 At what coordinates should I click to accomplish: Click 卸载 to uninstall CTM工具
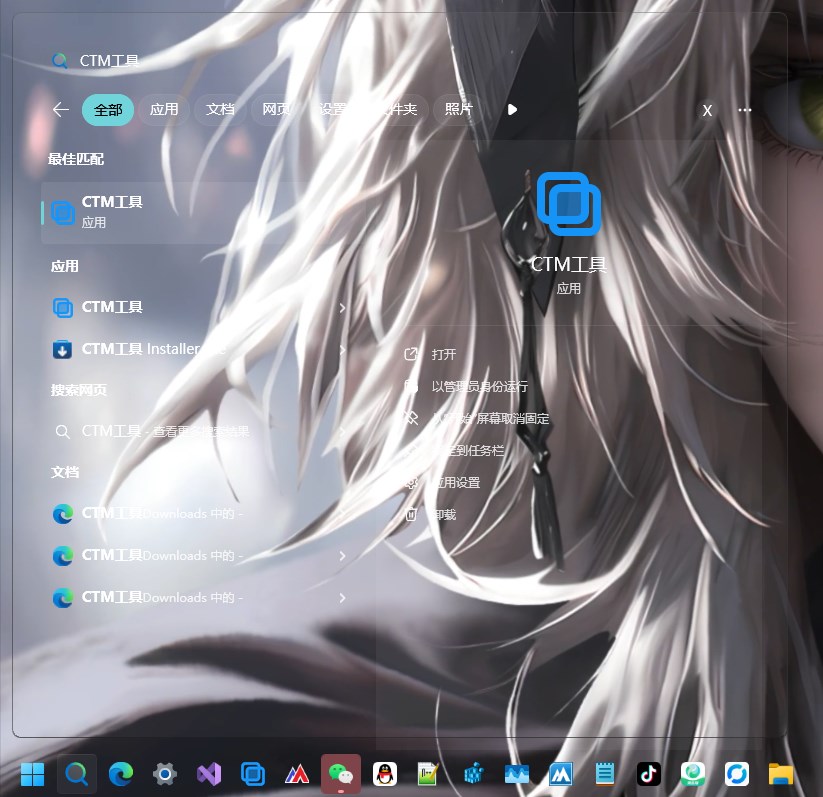444,515
